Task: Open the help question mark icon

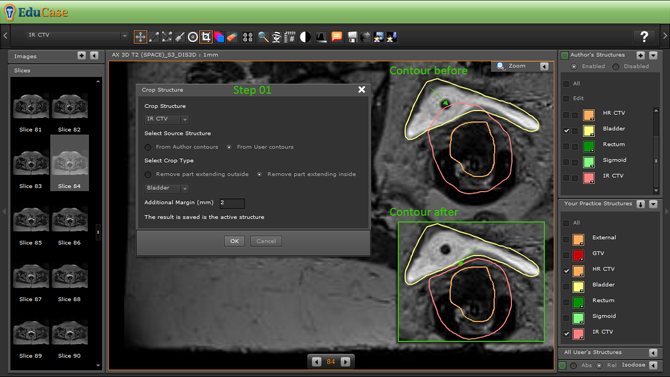Action: pyautogui.click(x=644, y=37)
